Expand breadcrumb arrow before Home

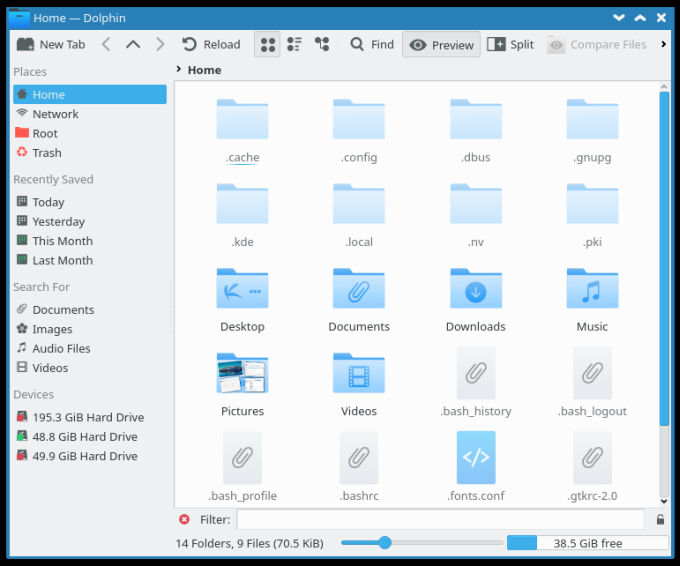pos(179,70)
